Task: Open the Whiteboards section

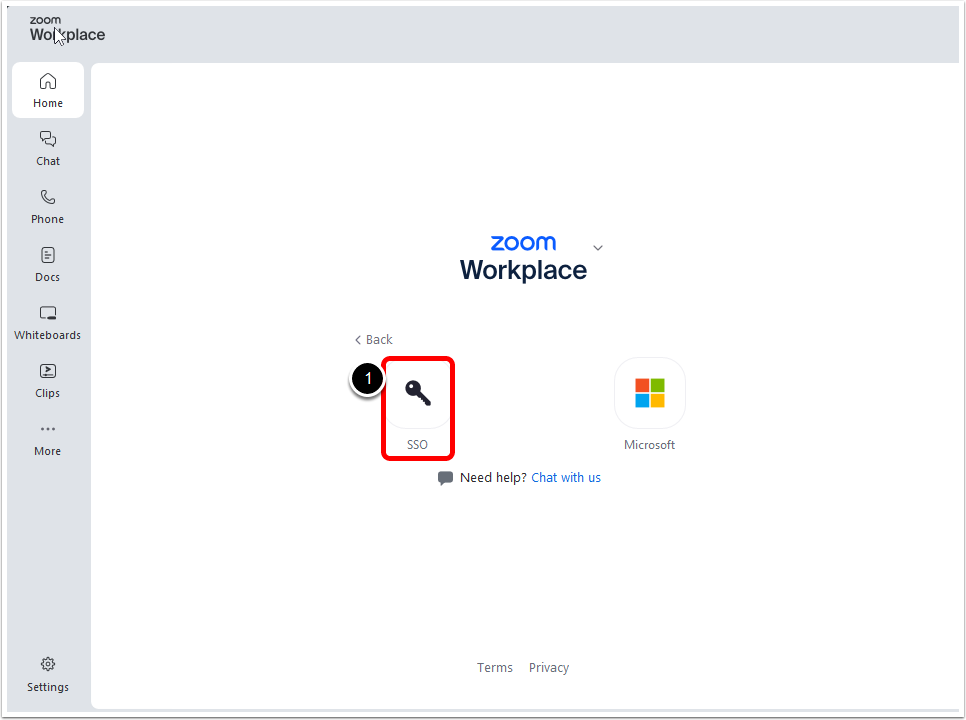Action: pyautogui.click(x=48, y=322)
